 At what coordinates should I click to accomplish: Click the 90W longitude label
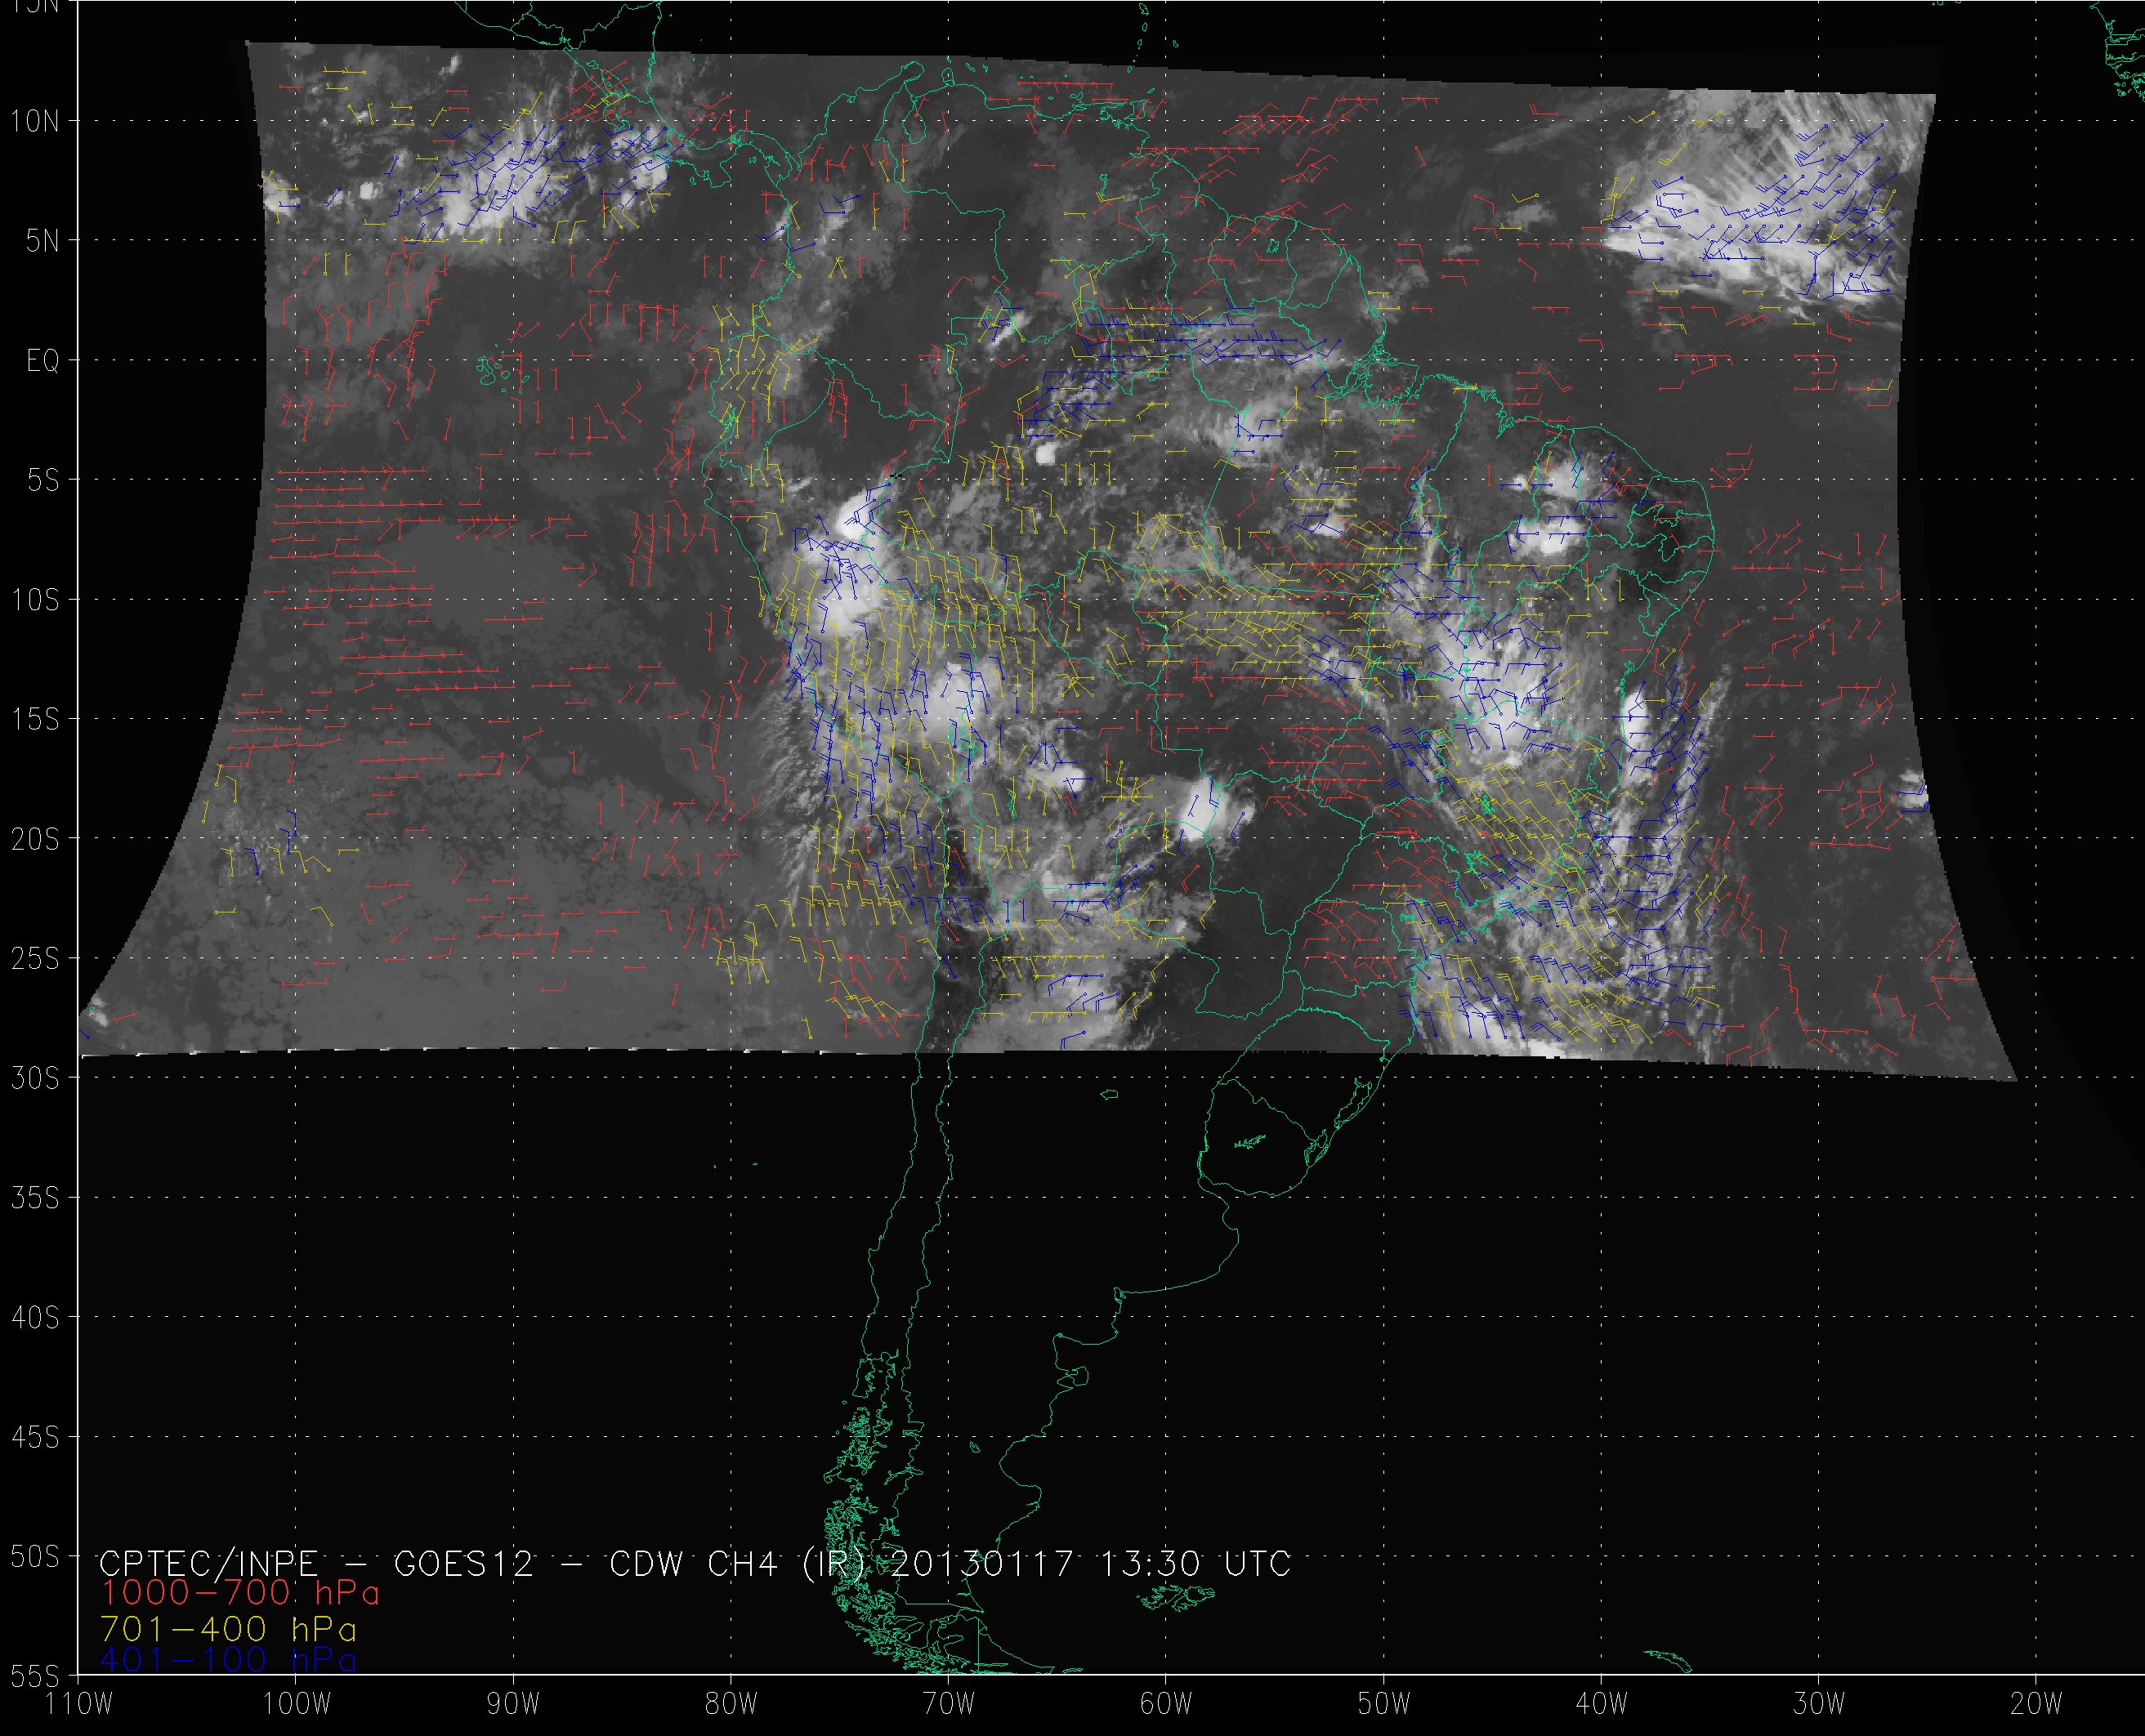[513, 1705]
